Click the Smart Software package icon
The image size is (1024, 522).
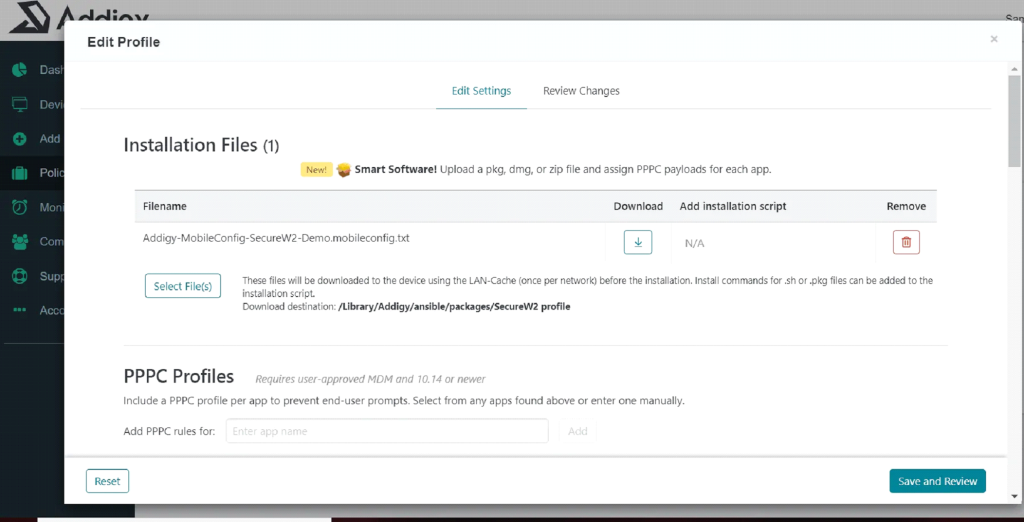pos(344,169)
